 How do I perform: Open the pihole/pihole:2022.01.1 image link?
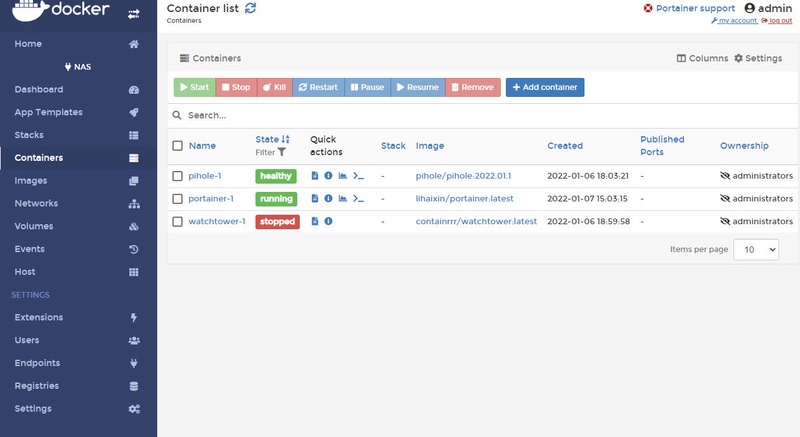[463, 176]
